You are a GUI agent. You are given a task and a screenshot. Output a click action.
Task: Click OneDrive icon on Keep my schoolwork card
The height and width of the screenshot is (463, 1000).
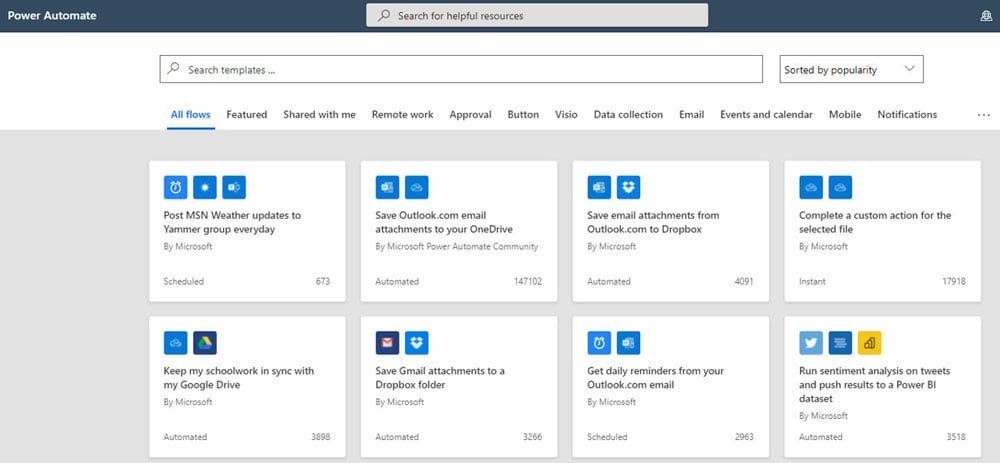[175, 343]
